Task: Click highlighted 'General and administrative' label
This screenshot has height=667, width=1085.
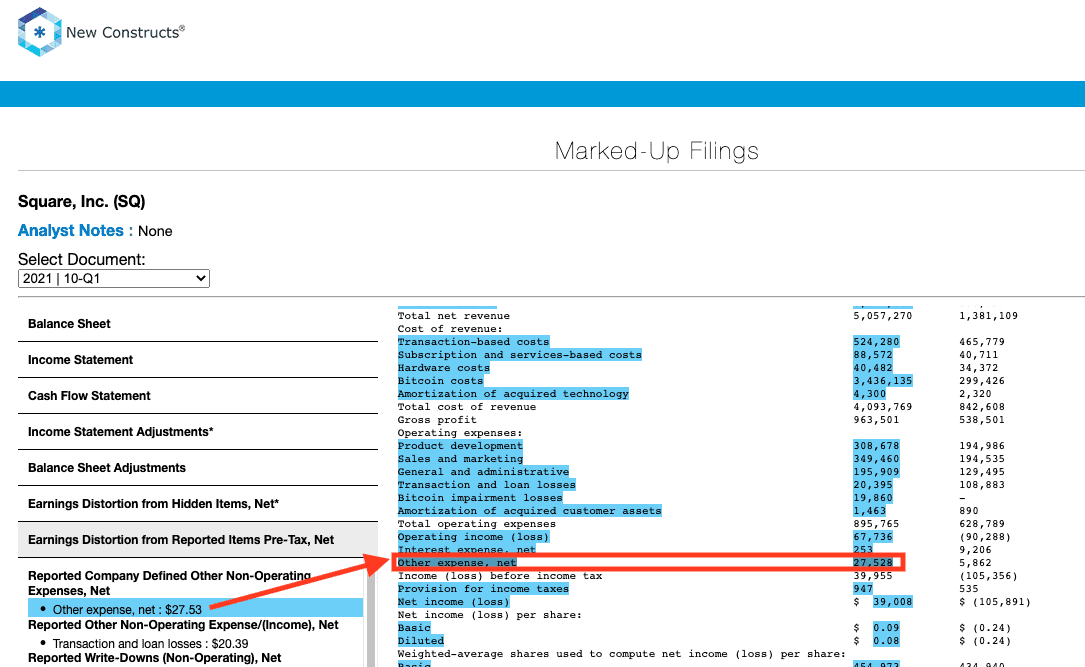Action: pos(483,472)
